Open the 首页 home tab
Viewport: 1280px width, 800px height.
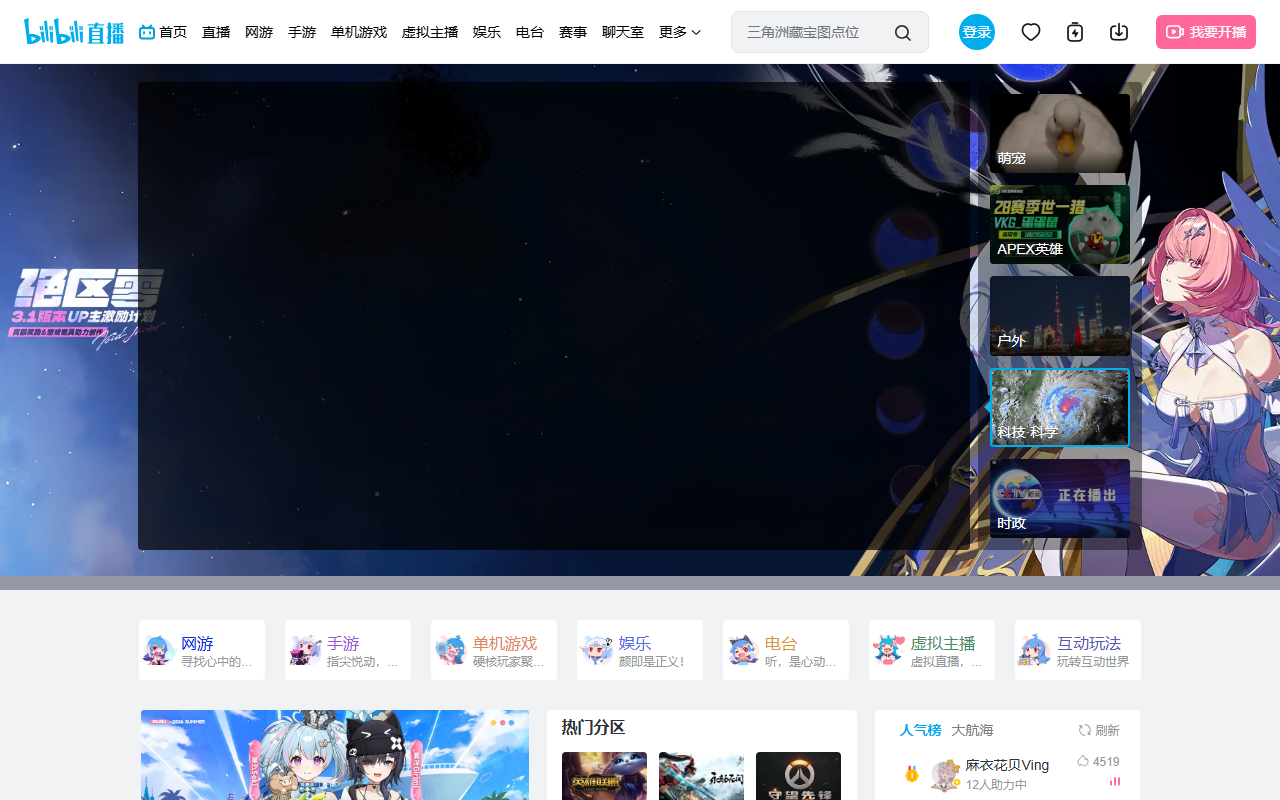point(163,32)
